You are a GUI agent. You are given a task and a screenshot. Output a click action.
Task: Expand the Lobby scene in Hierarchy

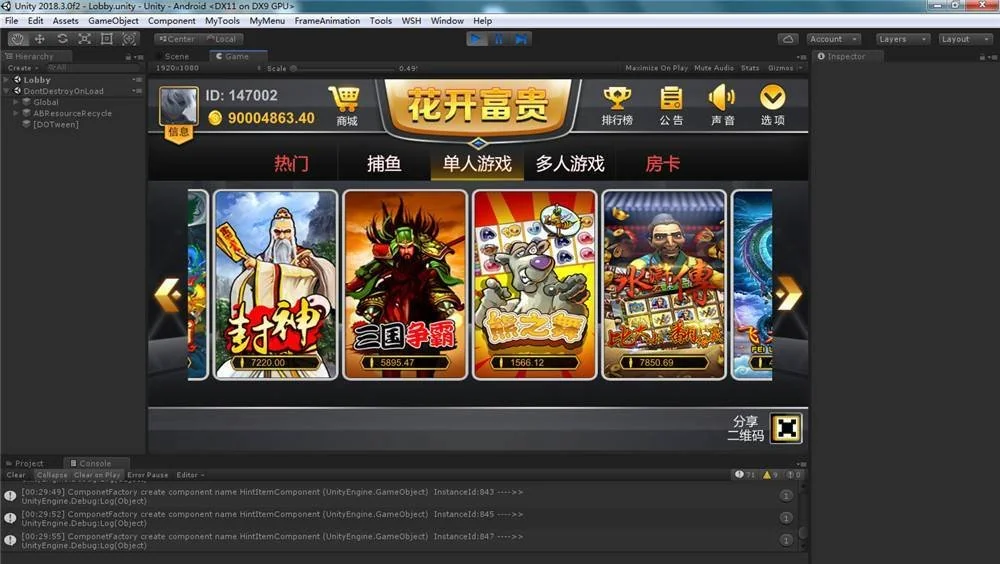point(7,80)
